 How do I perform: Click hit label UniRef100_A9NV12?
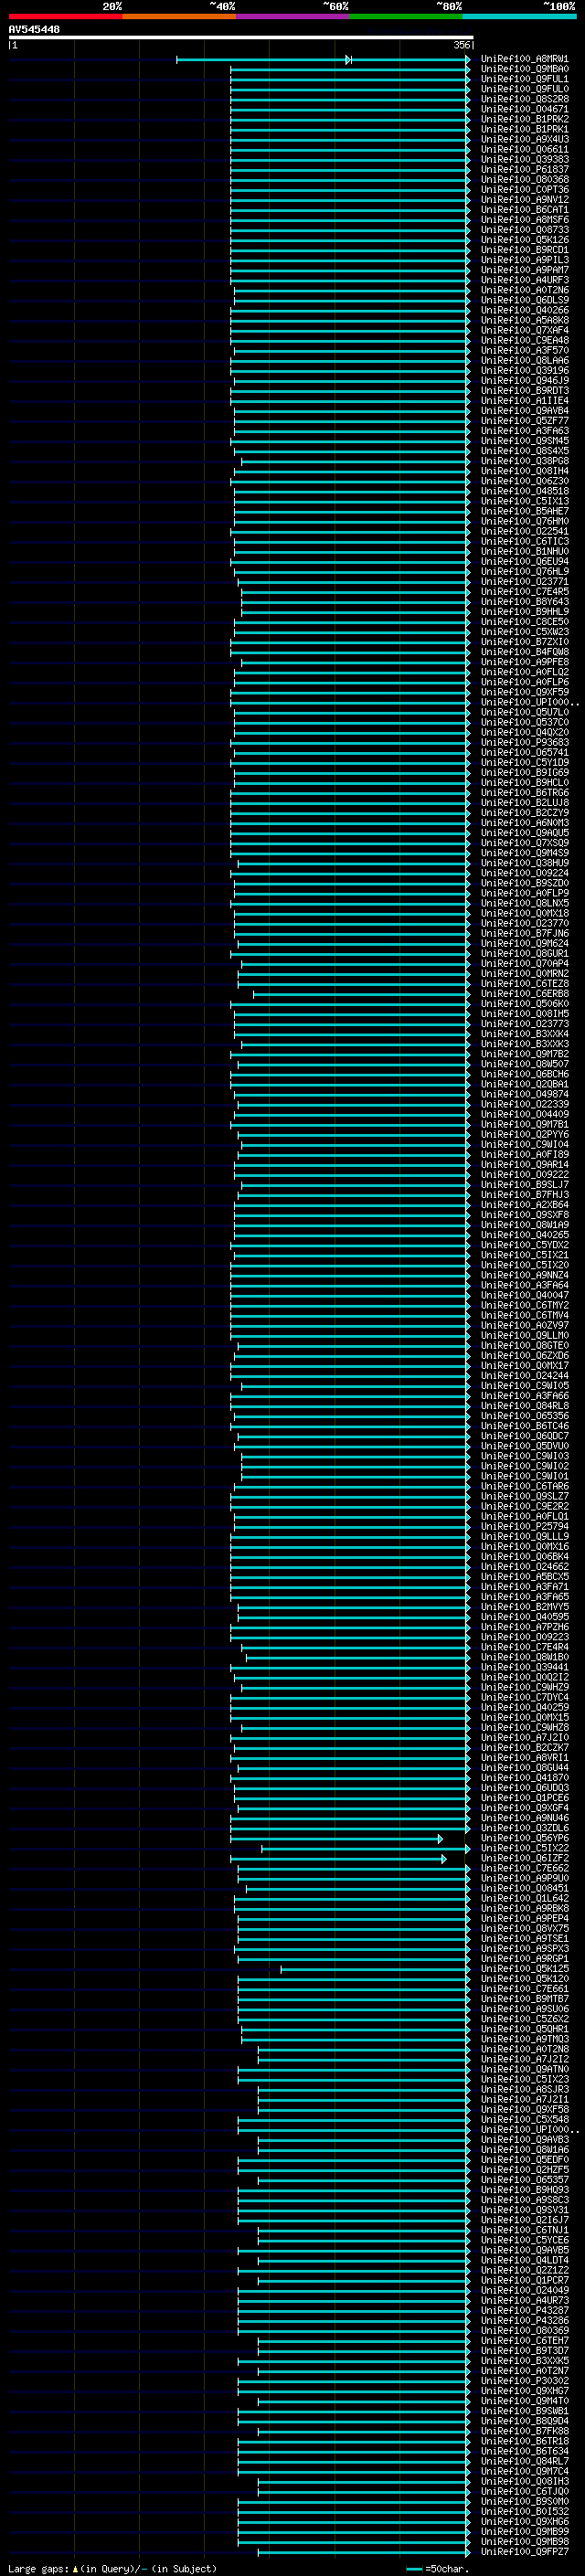(x=524, y=200)
